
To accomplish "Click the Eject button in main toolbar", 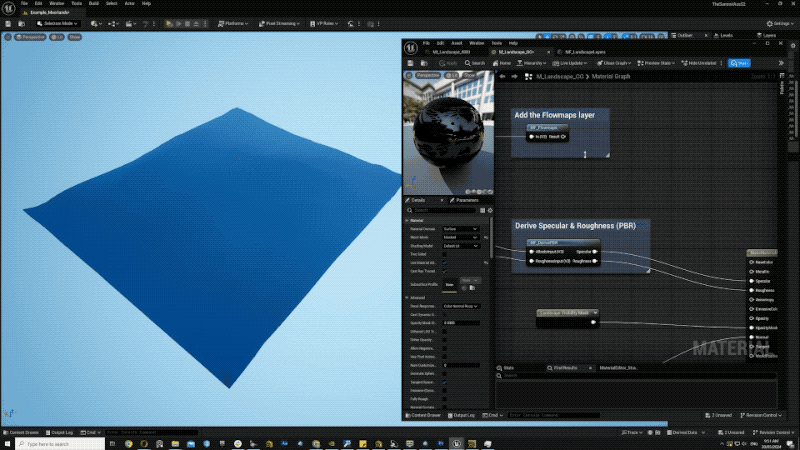I will click(x=196, y=23).
